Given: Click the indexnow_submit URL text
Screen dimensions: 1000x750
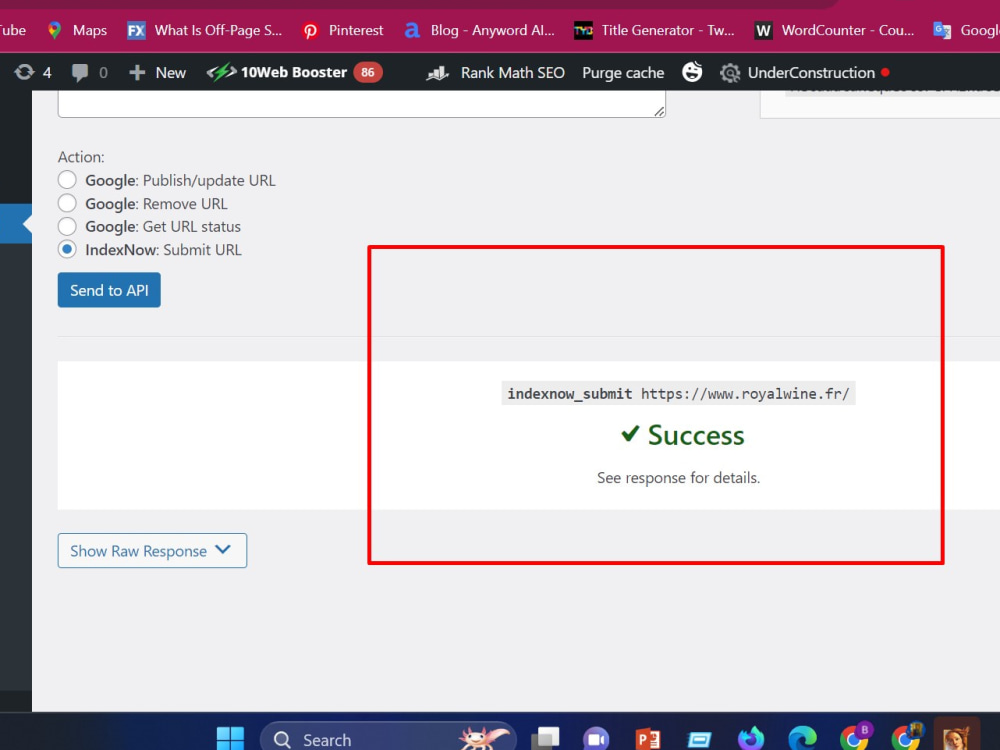Looking at the screenshot, I should [679, 393].
